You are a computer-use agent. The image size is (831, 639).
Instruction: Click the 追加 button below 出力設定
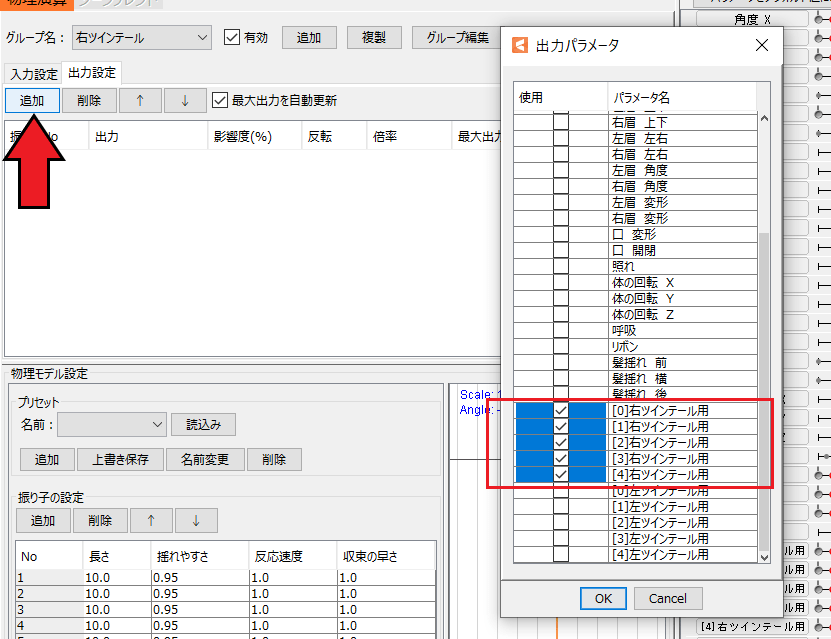click(31, 100)
